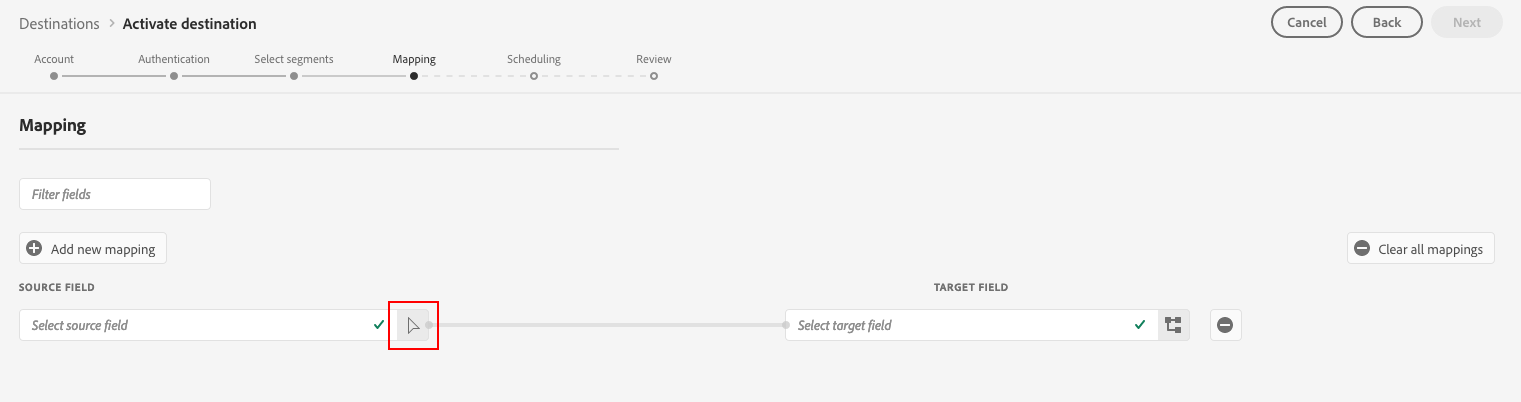Switch to the Scheduling step
Viewport: 1521px width, 402px height.
[534, 66]
